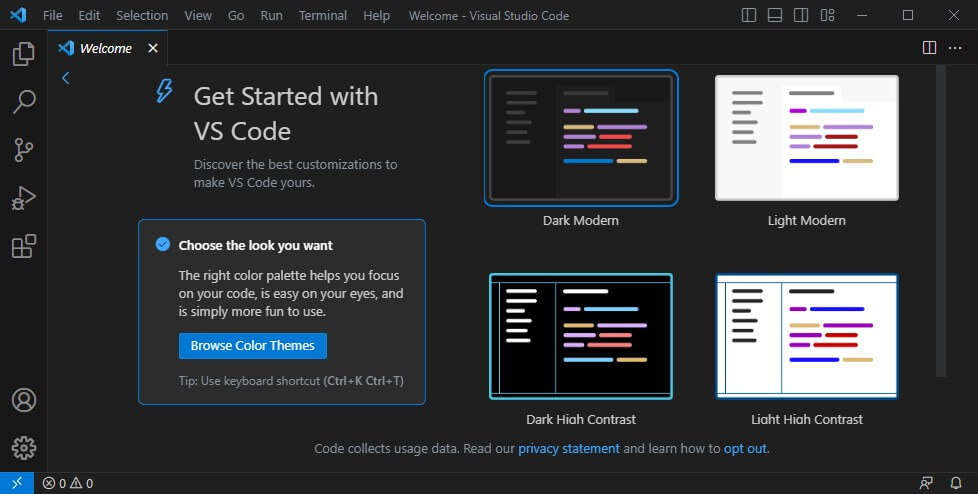Open the File menu

(52, 16)
